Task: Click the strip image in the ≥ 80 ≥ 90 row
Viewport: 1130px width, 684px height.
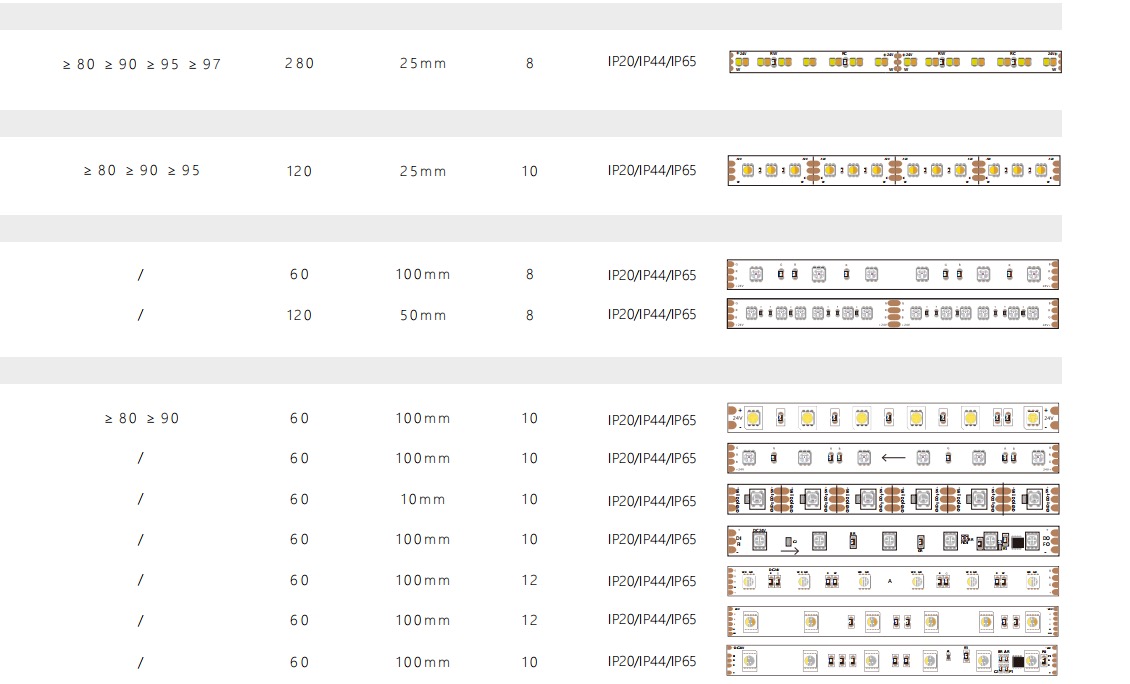Action: [x=892, y=417]
